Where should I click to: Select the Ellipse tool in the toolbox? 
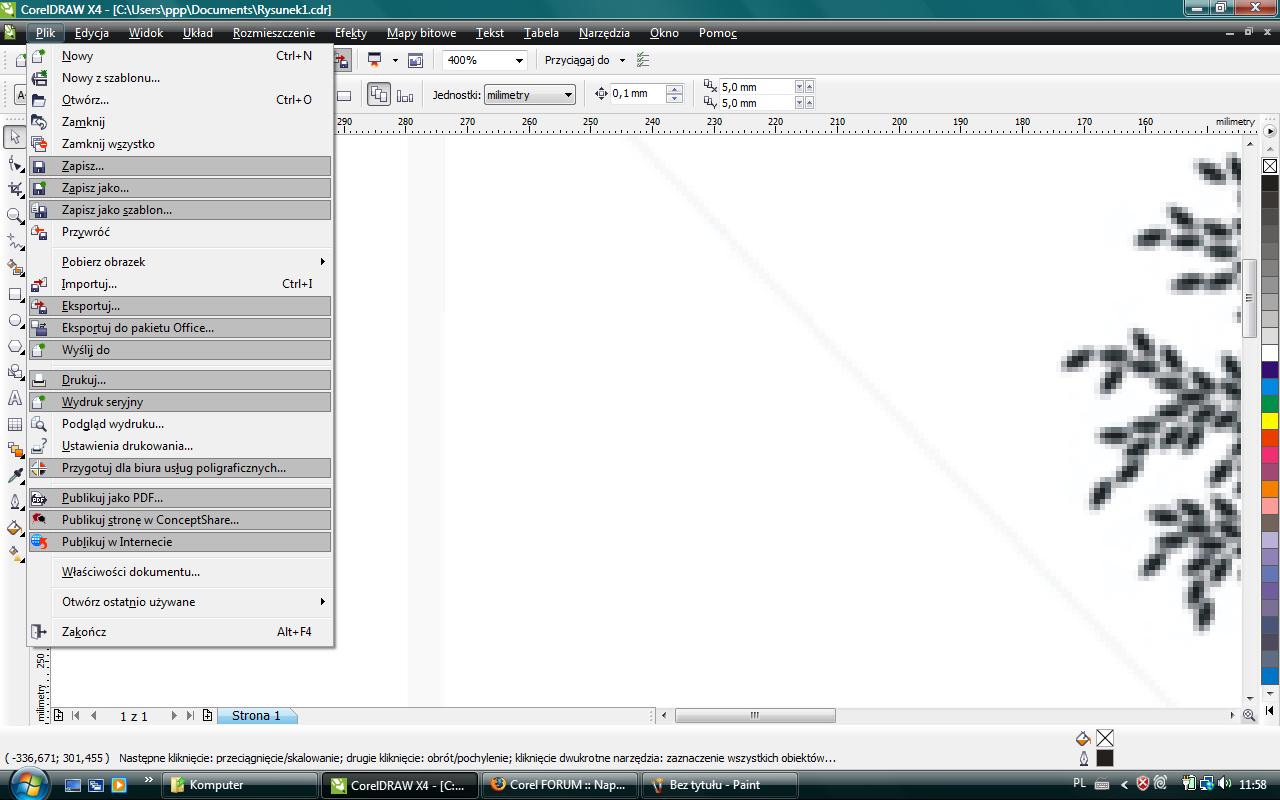14,320
